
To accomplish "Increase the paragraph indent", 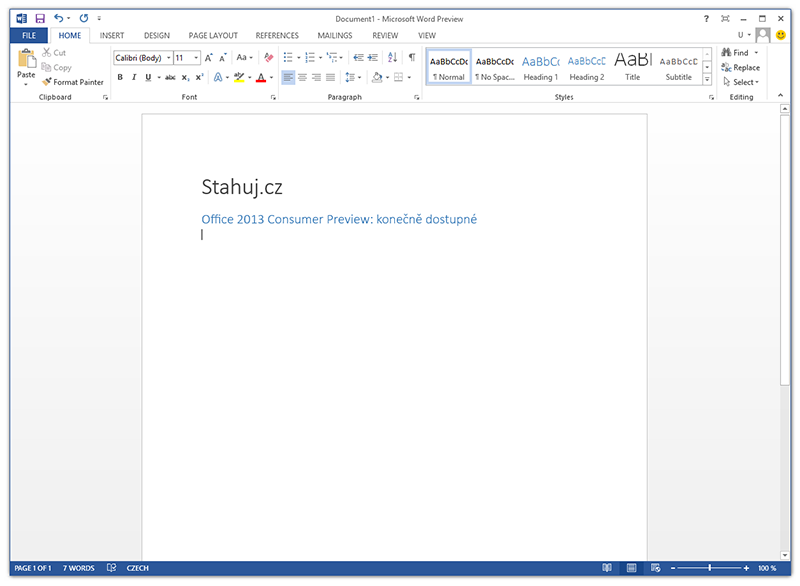I will [373, 58].
